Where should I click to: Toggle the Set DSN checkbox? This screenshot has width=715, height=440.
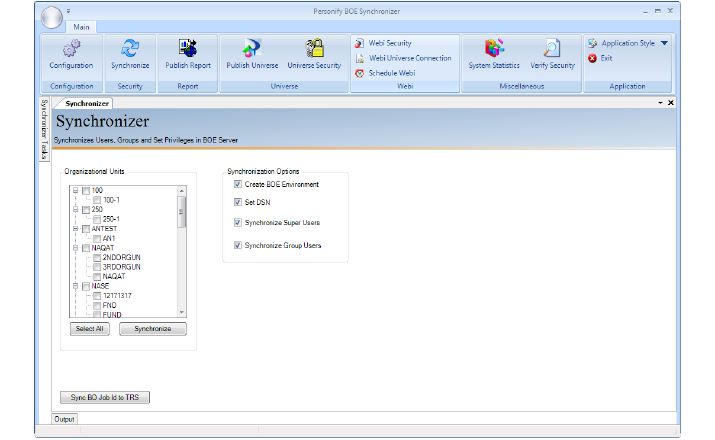click(237, 202)
